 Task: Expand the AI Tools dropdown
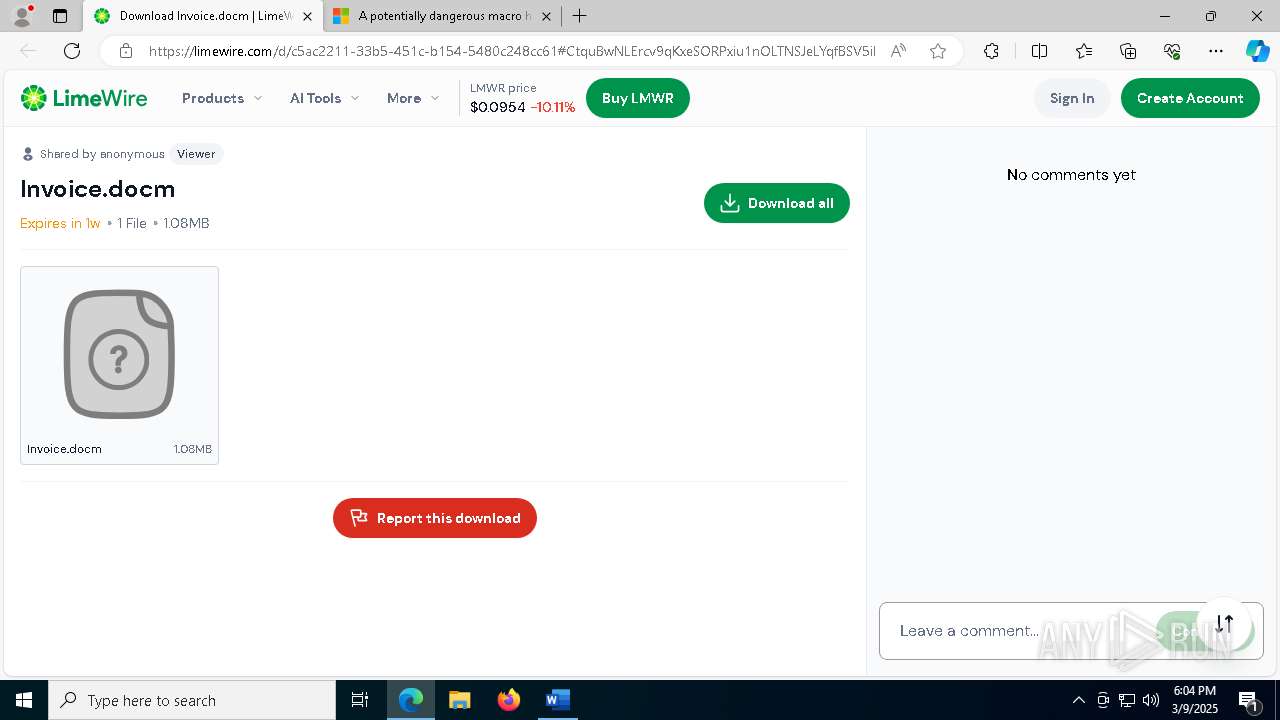[324, 98]
